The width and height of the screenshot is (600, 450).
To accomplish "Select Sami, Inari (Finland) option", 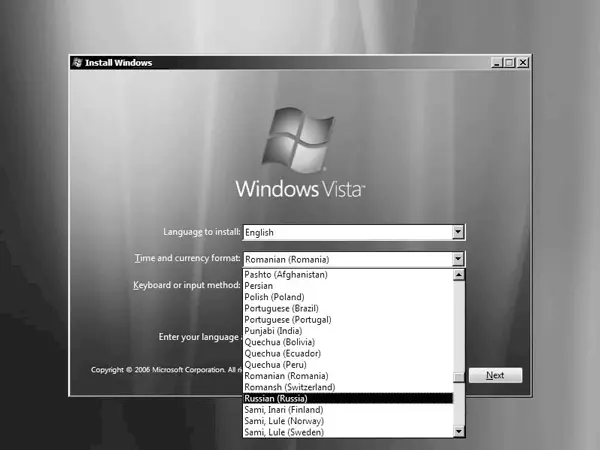I will click(x=348, y=410).
